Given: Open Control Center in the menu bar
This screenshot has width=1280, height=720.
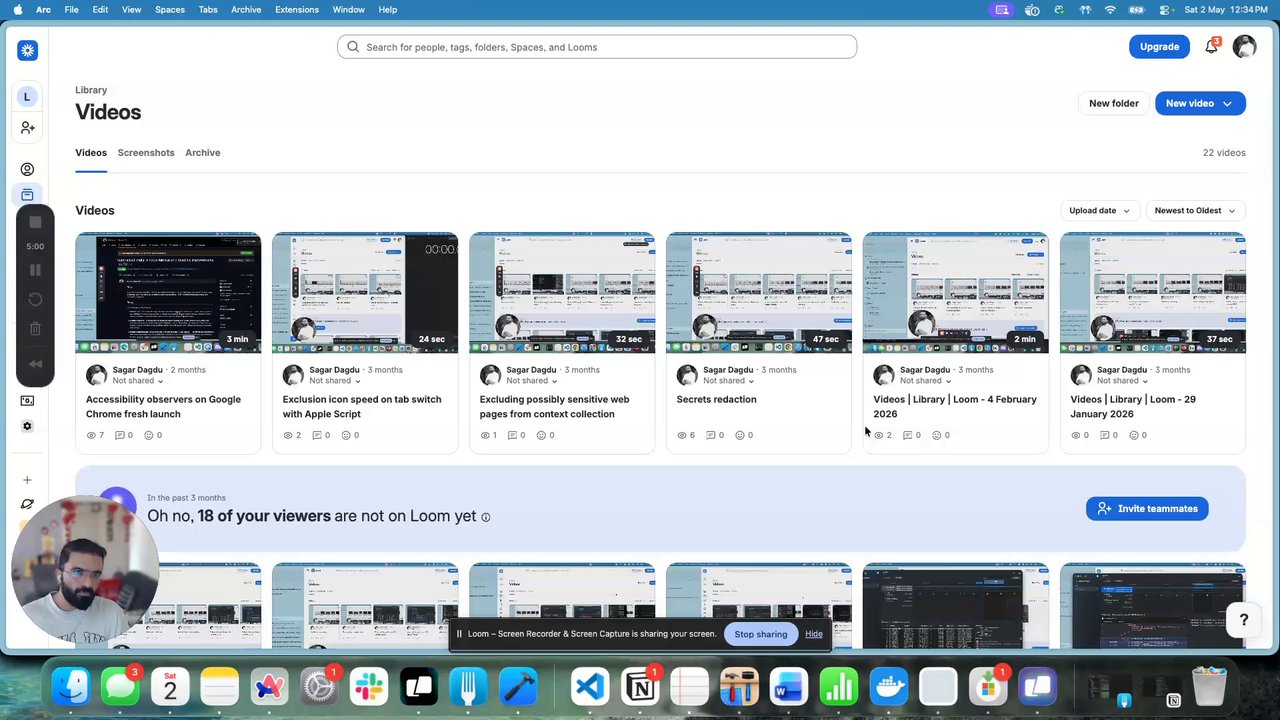Looking at the screenshot, I should (x=1164, y=10).
